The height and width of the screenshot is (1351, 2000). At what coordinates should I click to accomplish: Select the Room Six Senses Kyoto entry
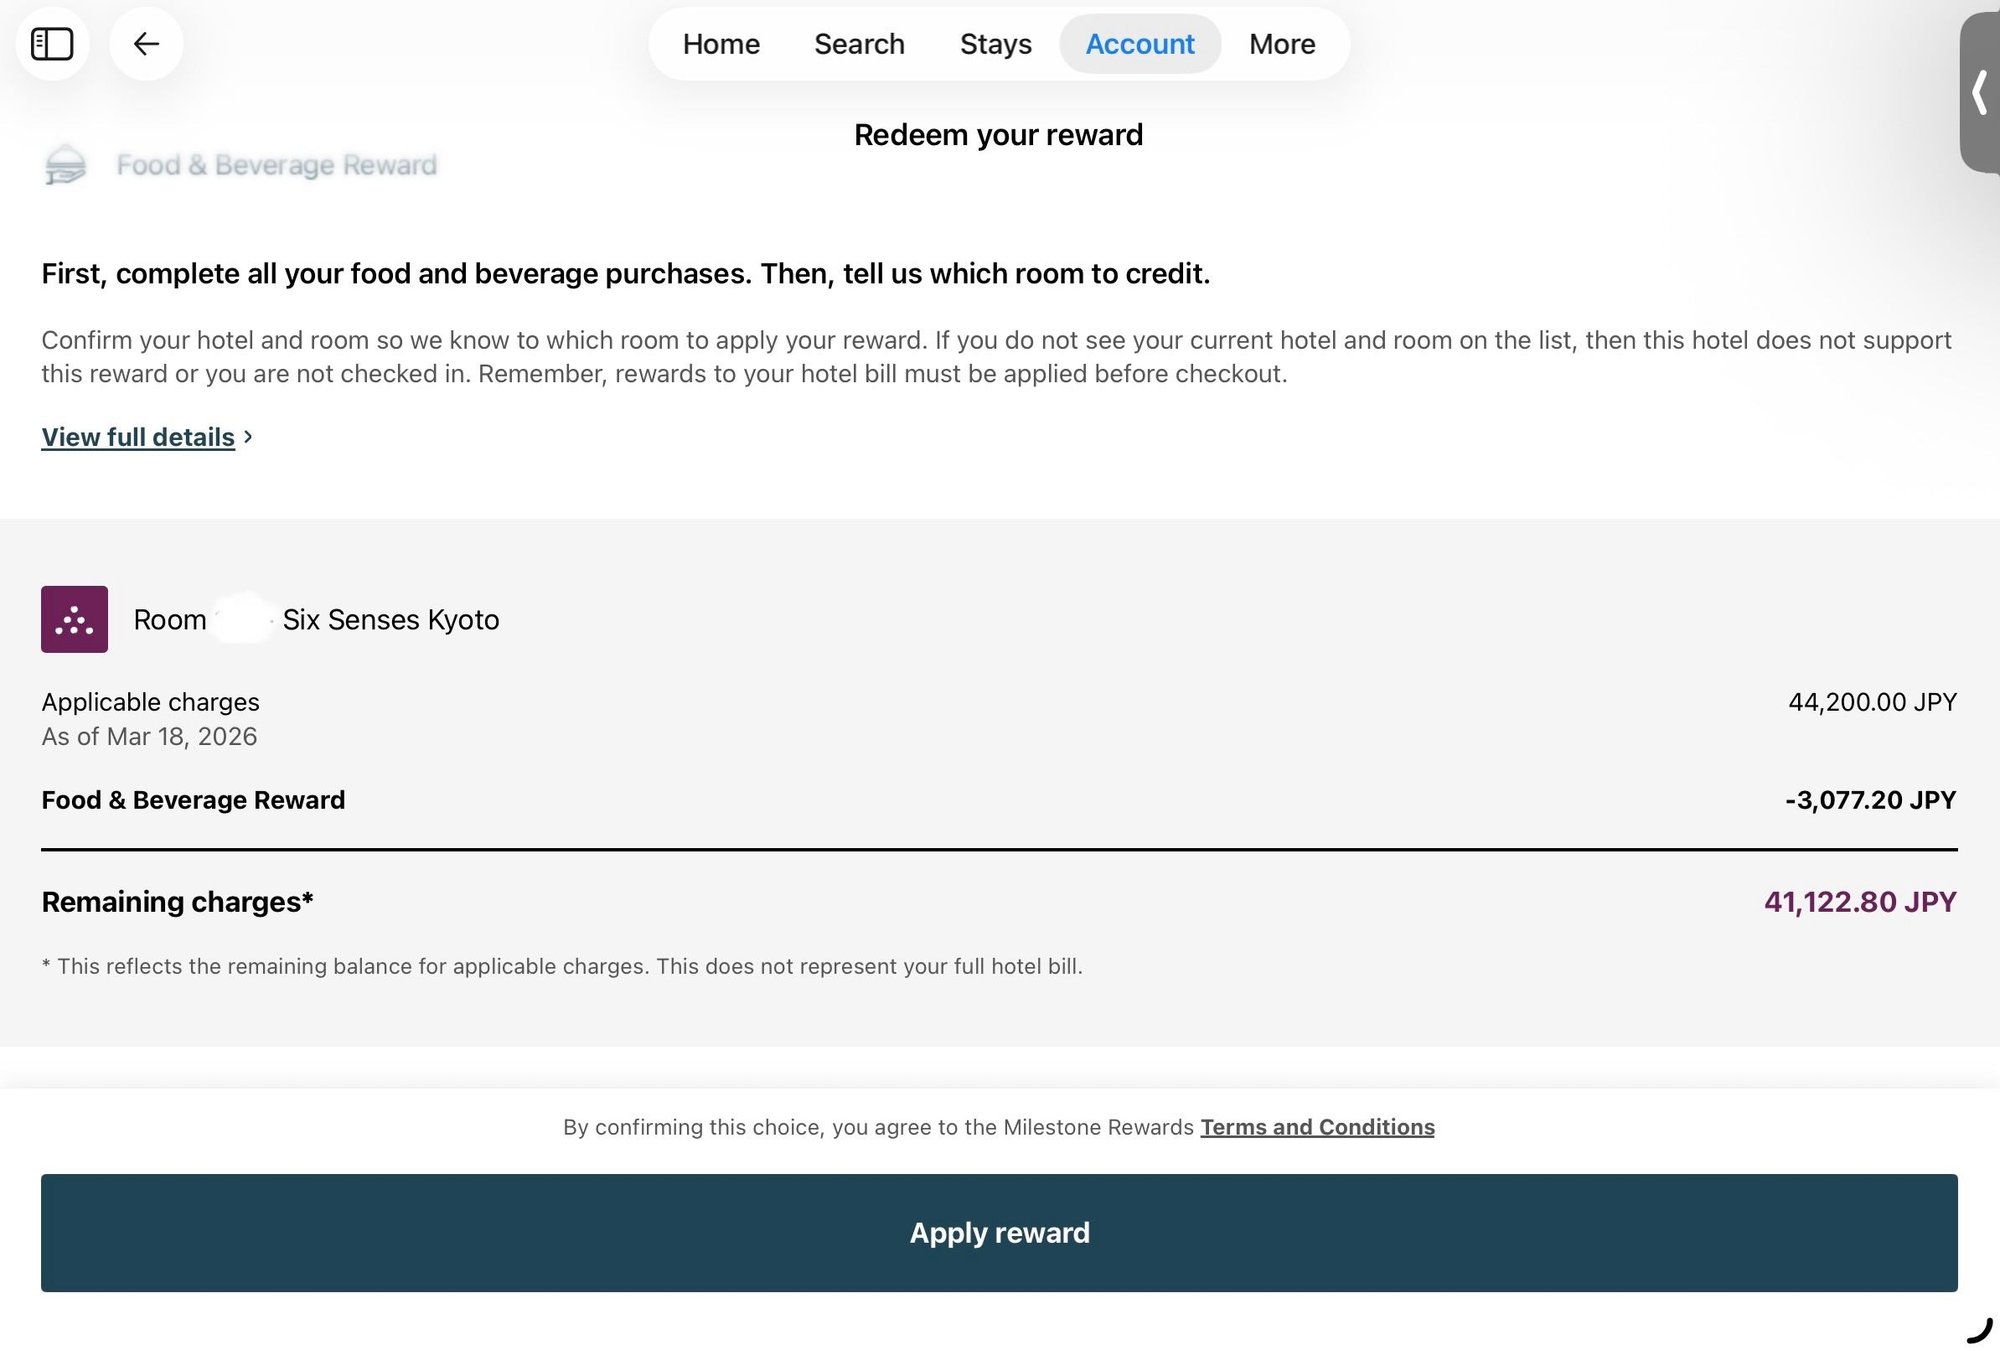(316, 620)
